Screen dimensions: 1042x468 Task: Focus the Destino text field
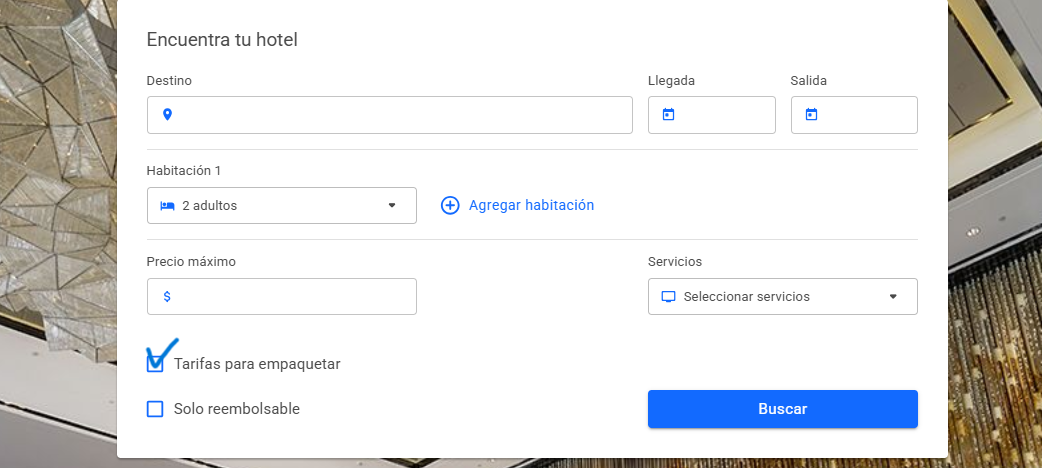tap(389, 115)
